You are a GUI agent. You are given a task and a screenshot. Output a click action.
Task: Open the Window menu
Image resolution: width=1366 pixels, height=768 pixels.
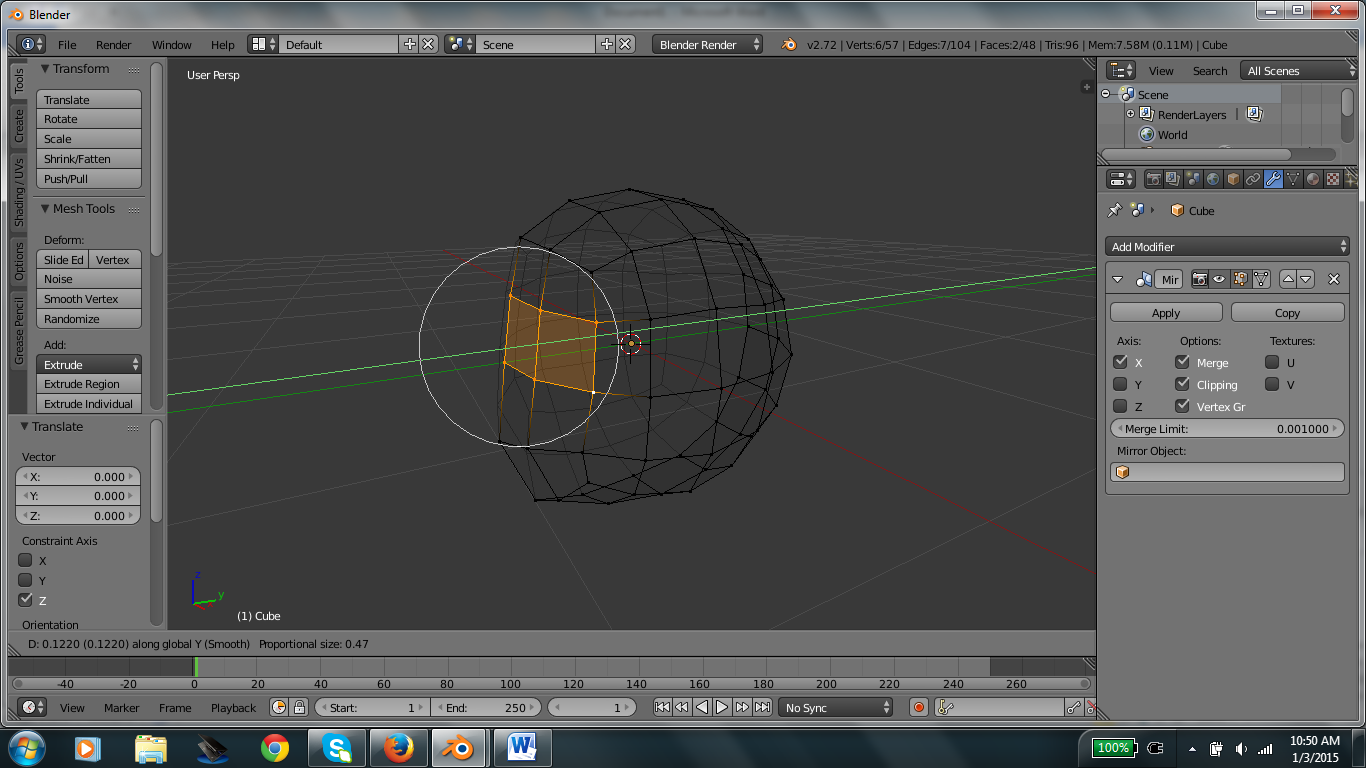point(172,44)
